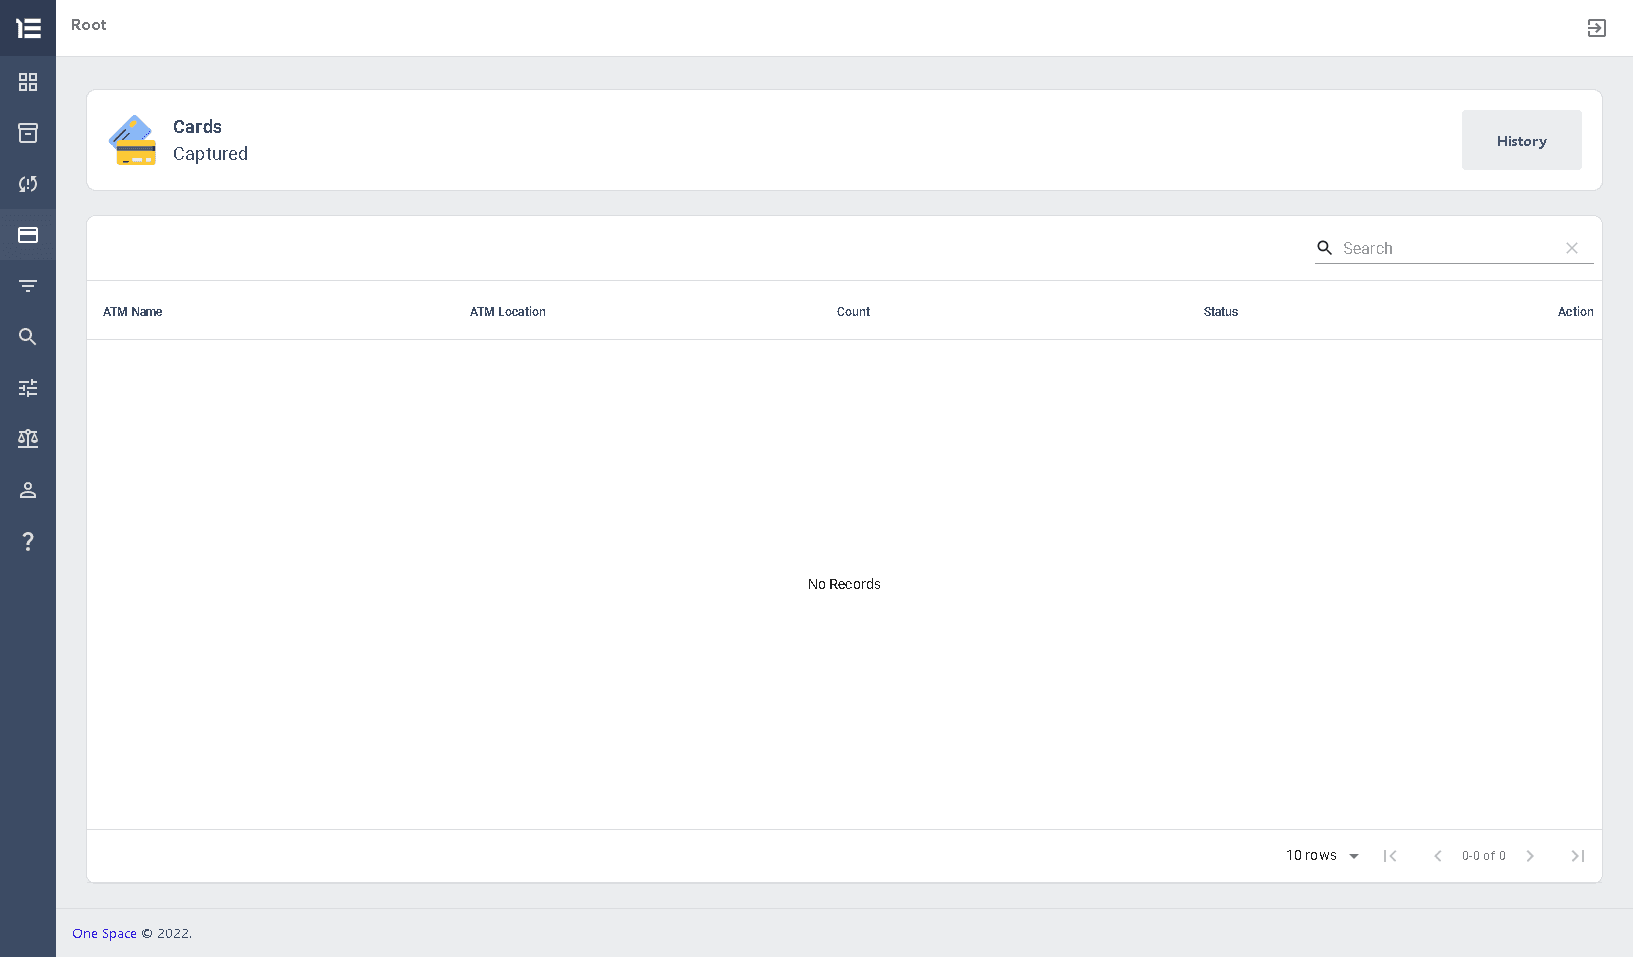The width and height of the screenshot is (1633, 958).
Task: Jump to the last page of results
Action: click(1577, 856)
